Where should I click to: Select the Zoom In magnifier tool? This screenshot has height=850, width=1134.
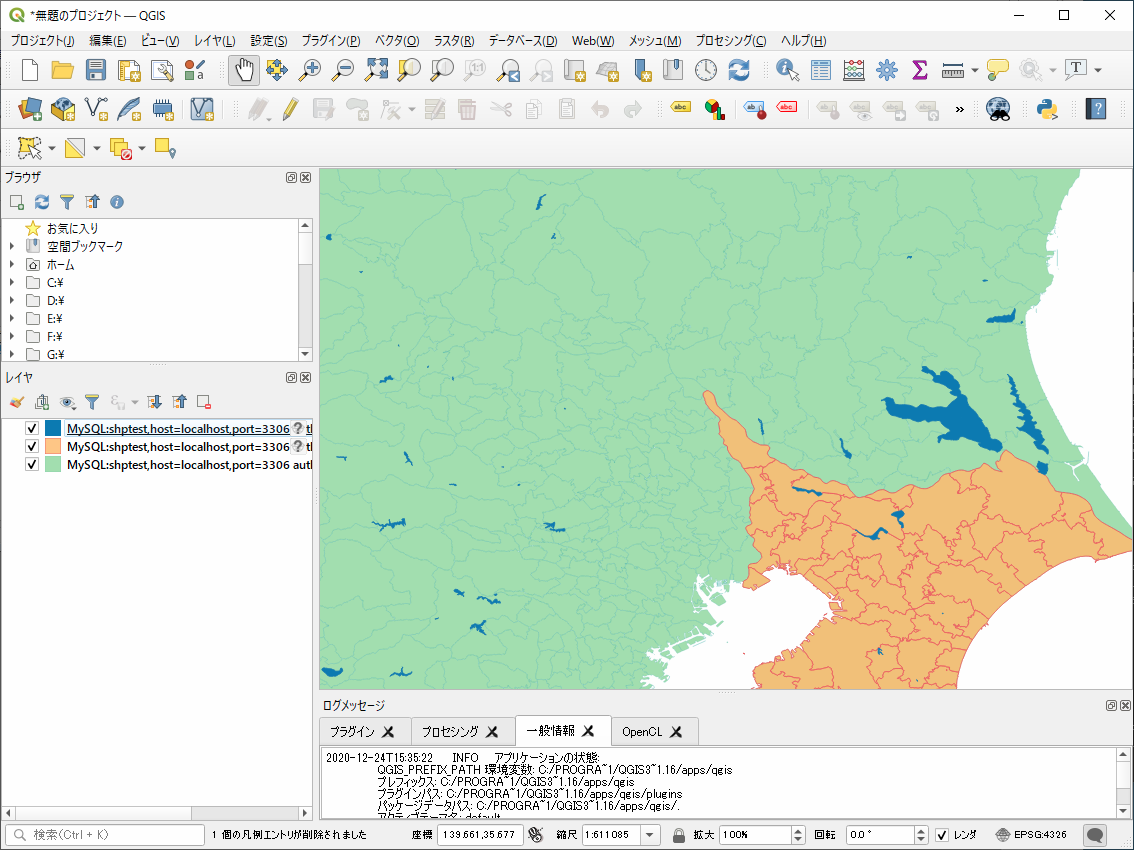click(x=310, y=70)
